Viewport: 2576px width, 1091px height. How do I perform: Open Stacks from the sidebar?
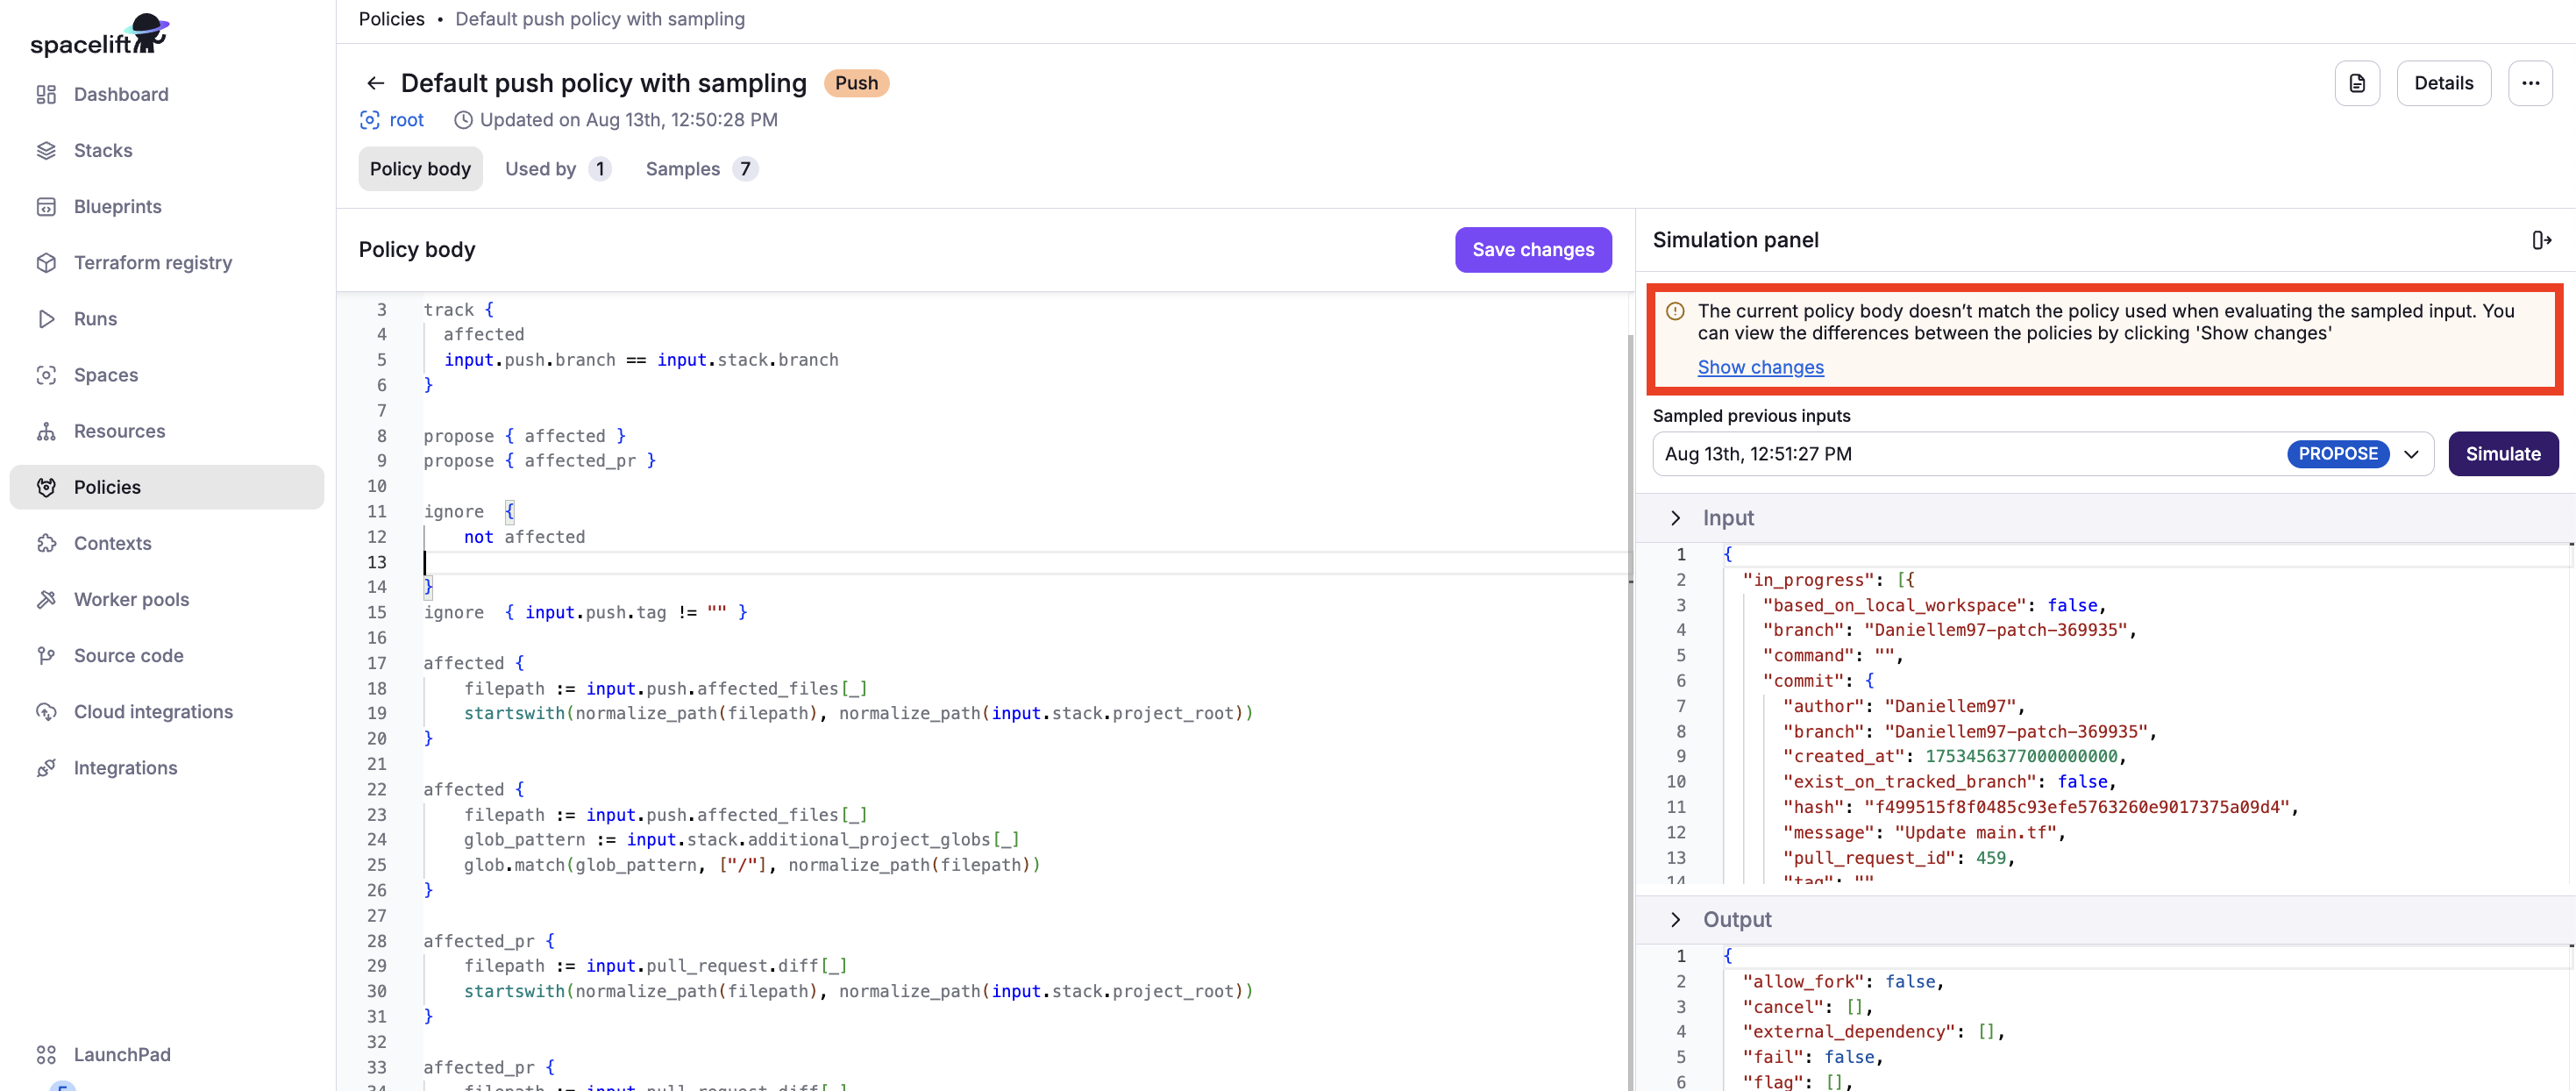pos(102,150)
